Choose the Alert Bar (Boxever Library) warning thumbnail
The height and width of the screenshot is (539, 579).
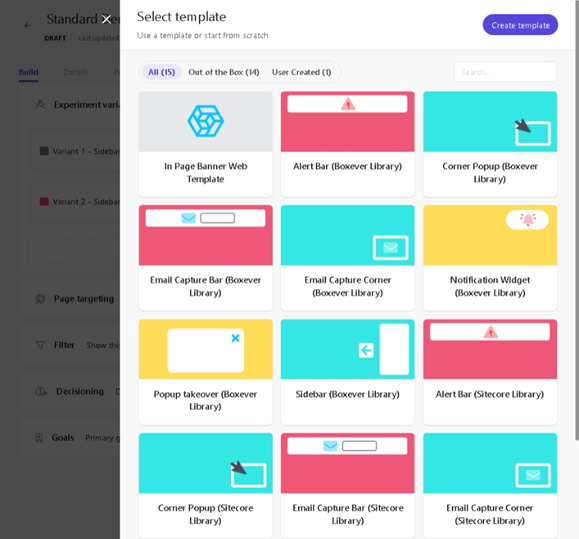pos(347,121)
